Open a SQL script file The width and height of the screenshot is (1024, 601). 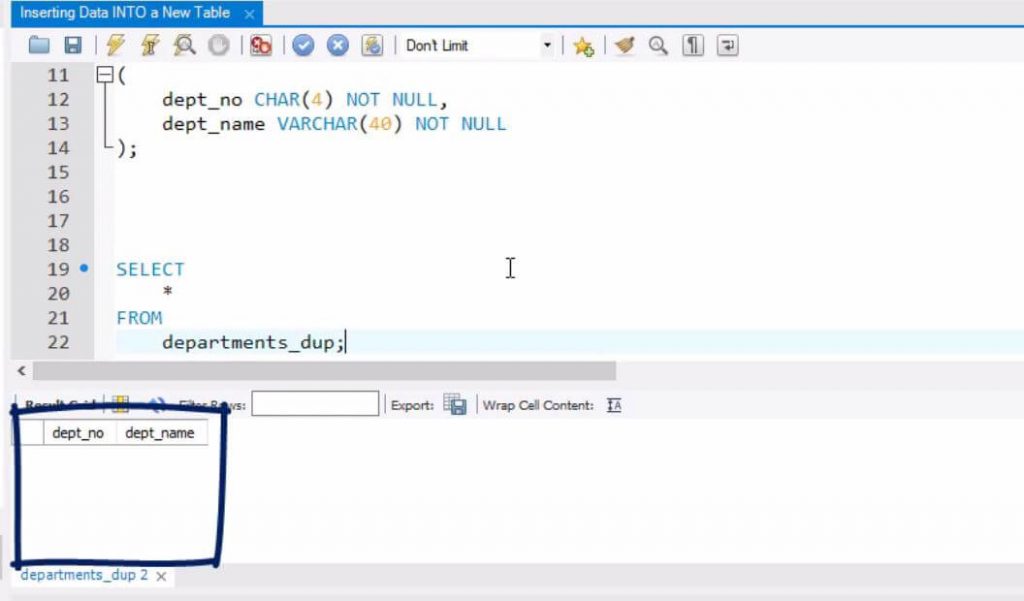pos(38,45)
